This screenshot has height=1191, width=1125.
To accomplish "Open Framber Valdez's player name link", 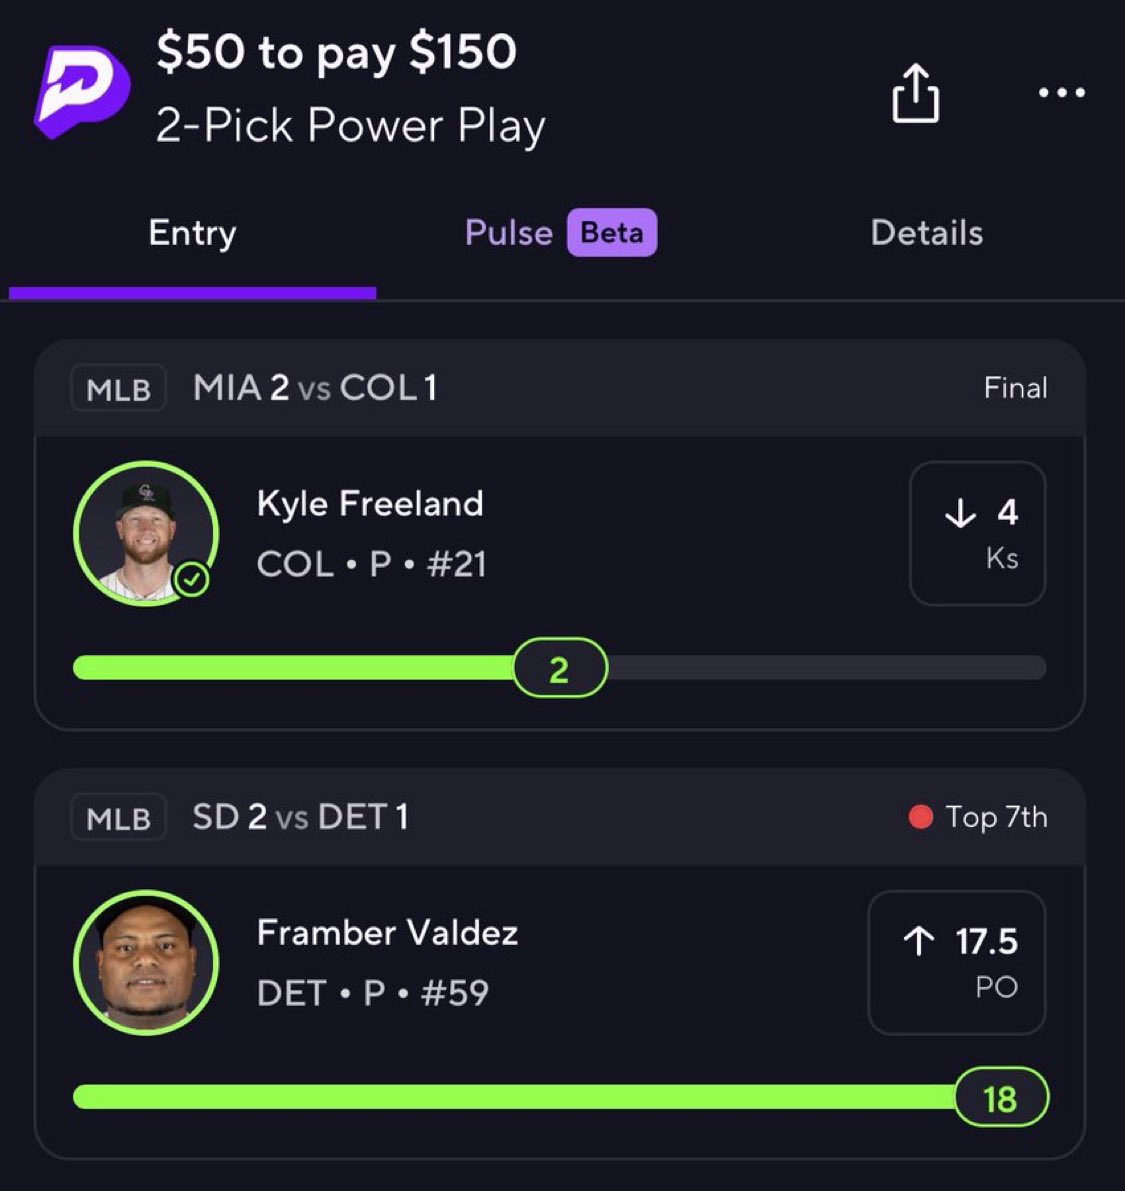I will pos(387,932).
